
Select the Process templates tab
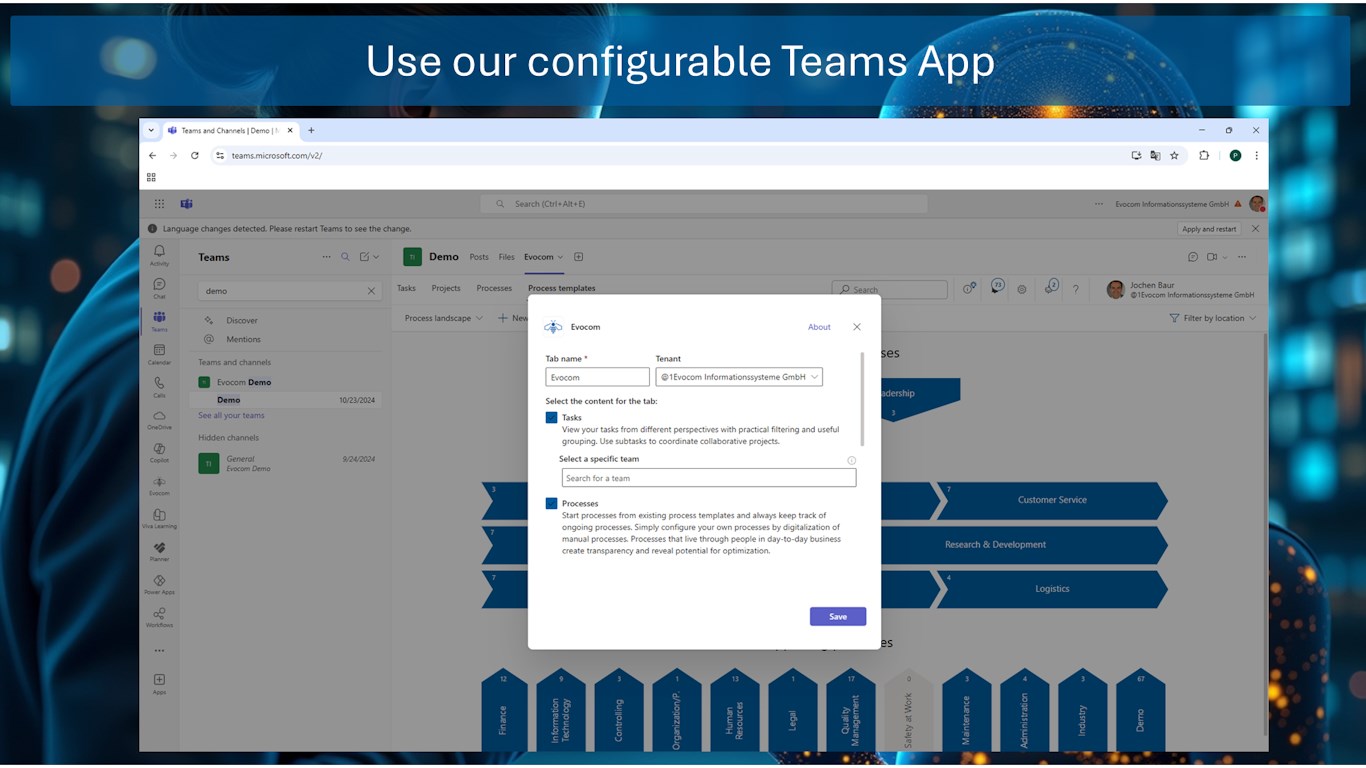click(562, 288)
